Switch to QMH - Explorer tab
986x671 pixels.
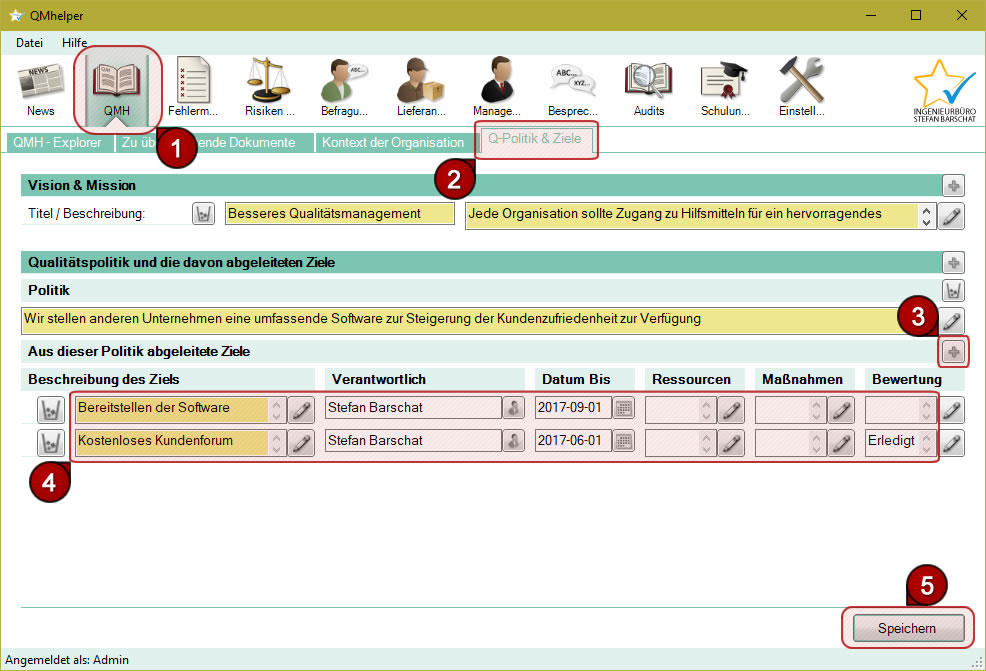click(x=57, y=143)
